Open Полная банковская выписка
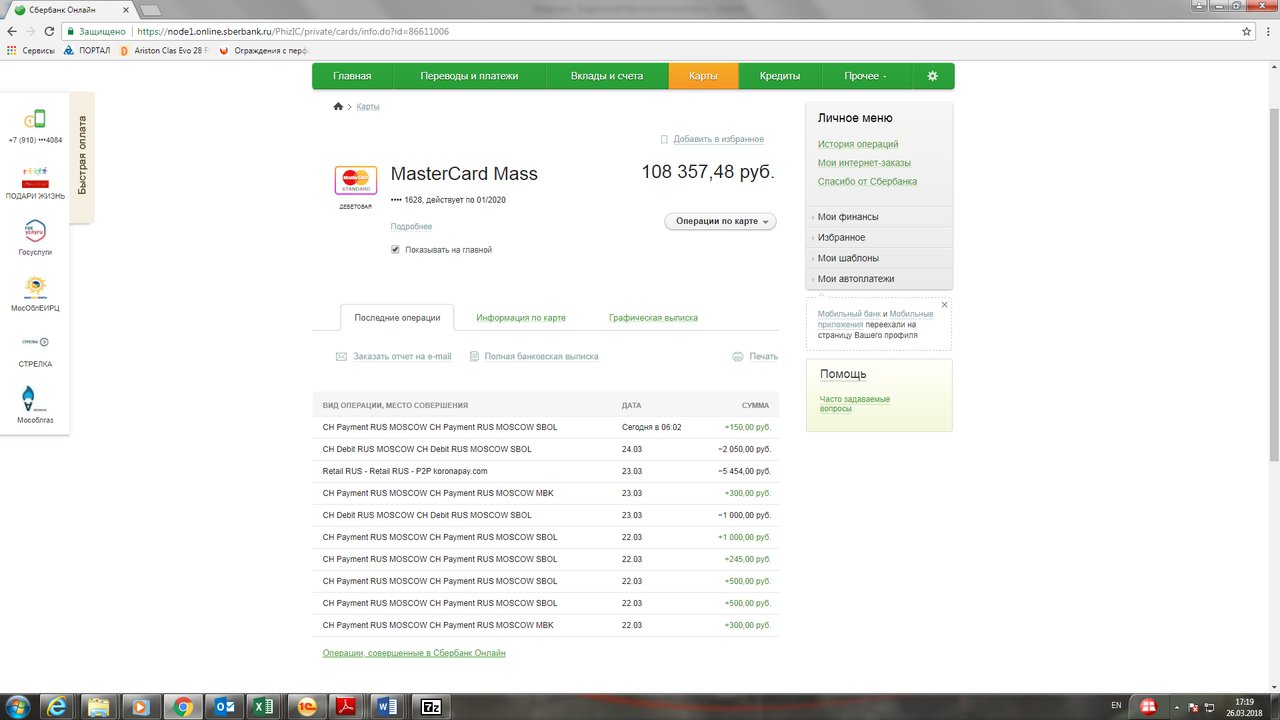The image size is (1280, 720). (541, 356)
